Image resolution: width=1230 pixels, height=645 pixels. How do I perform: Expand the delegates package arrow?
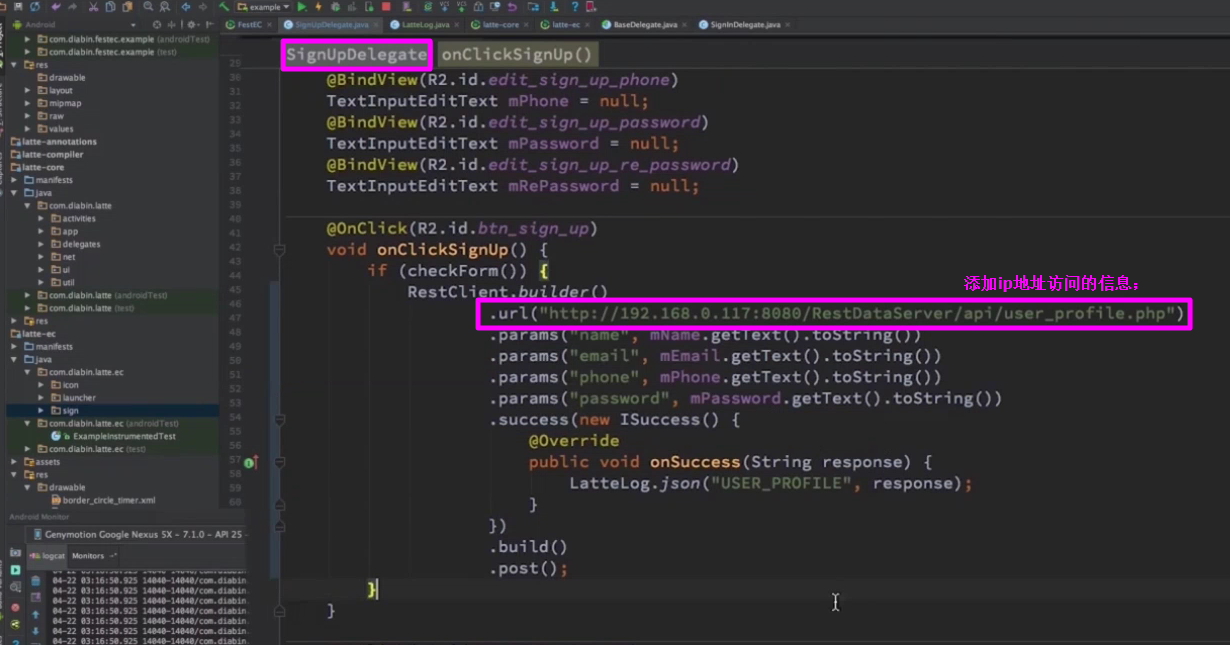click(x=42, y=244)
